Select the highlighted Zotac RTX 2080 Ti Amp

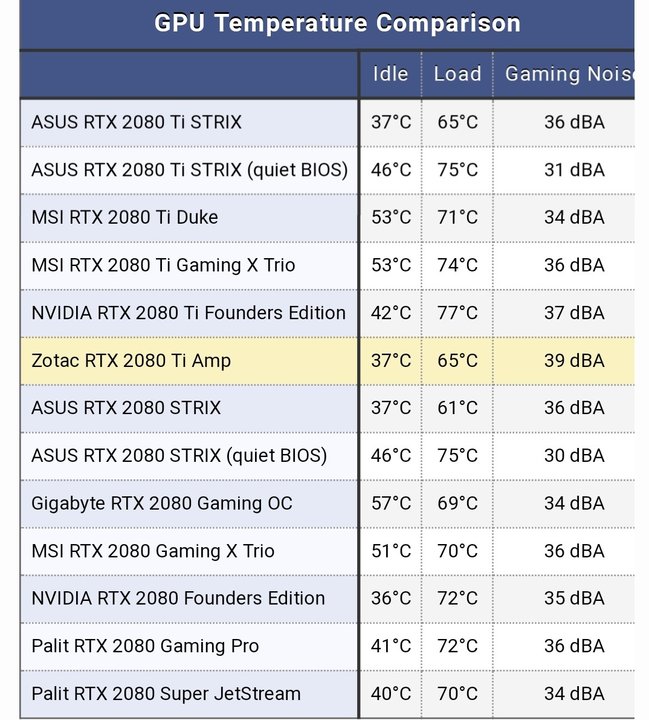[x=130, y=360]
